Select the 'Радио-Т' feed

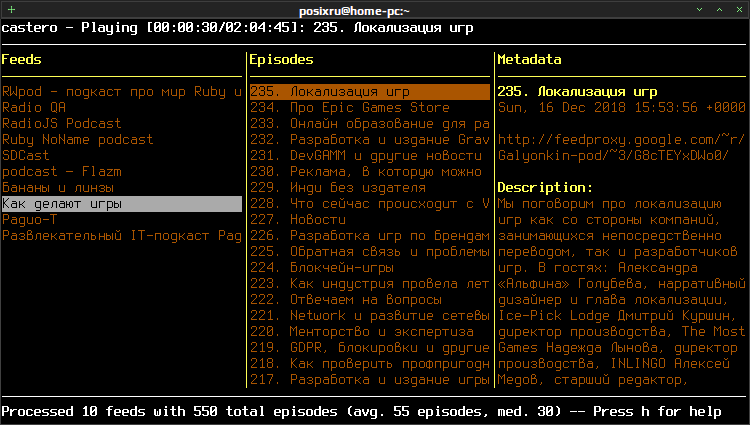coord(30,219)
